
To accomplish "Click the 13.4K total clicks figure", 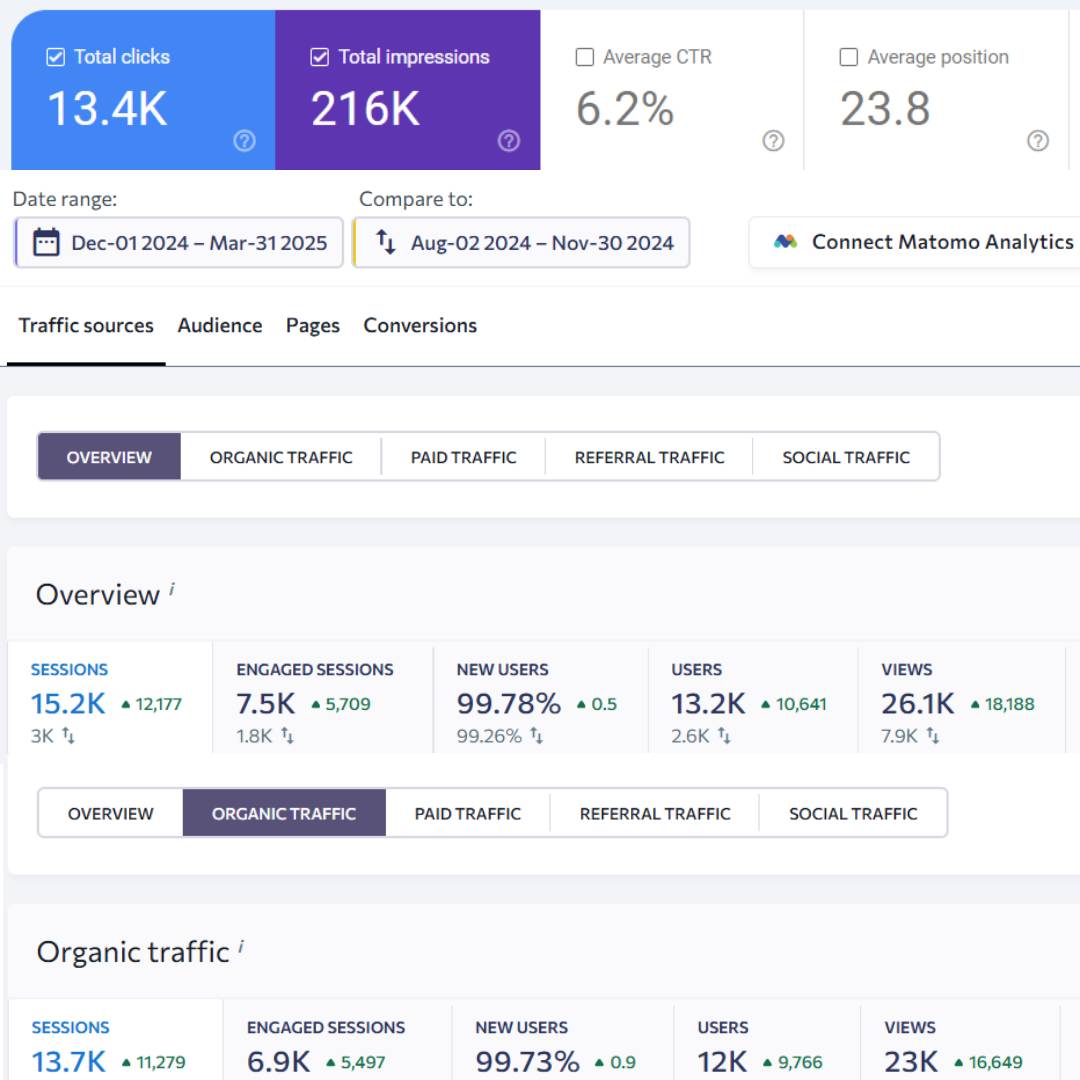I will pyautogui.click(x=107, y=109).
